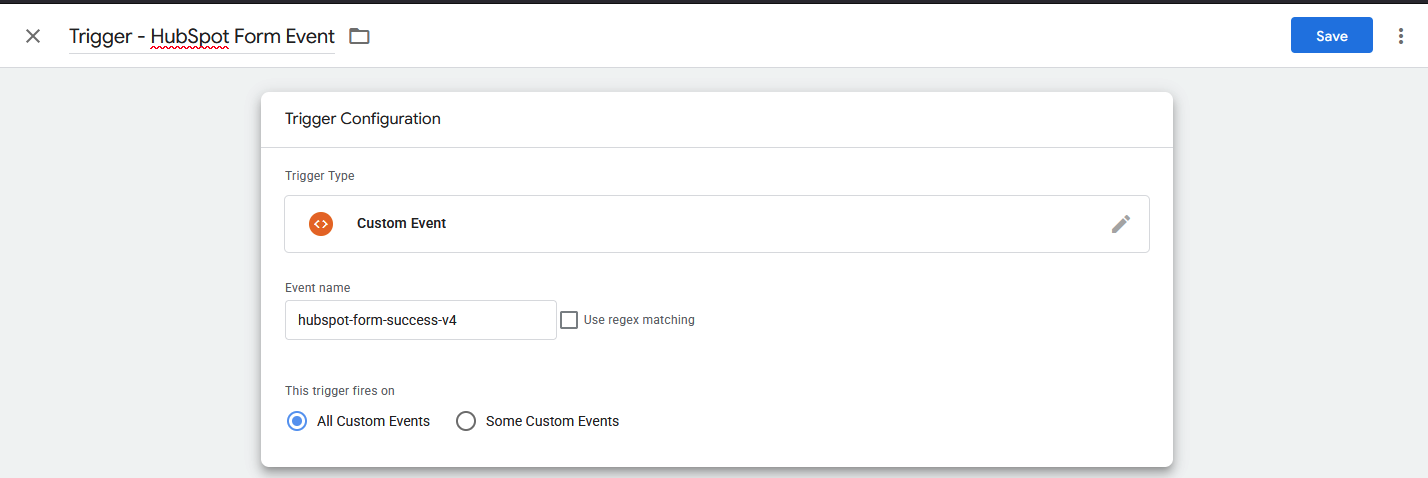Screen dimensions: 1428x478
Task: Click the empty gray area outside the card
Action: pyautogui.click(x=130, y=270)
